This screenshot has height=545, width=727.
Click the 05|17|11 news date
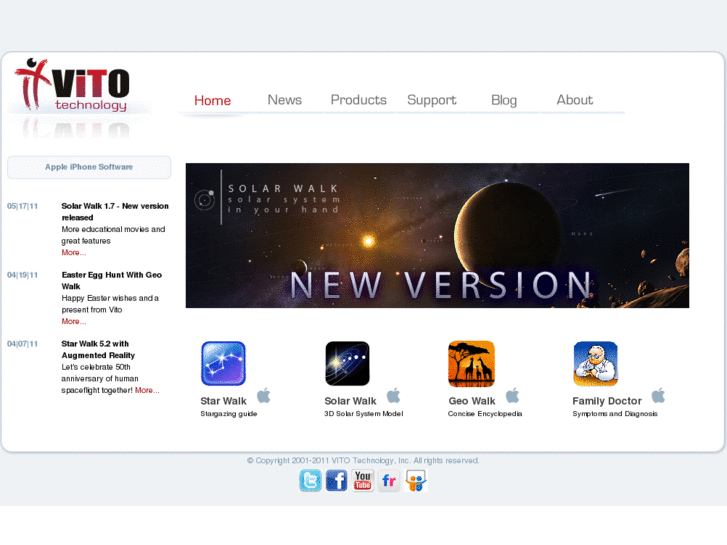click(x=22, y=206)
